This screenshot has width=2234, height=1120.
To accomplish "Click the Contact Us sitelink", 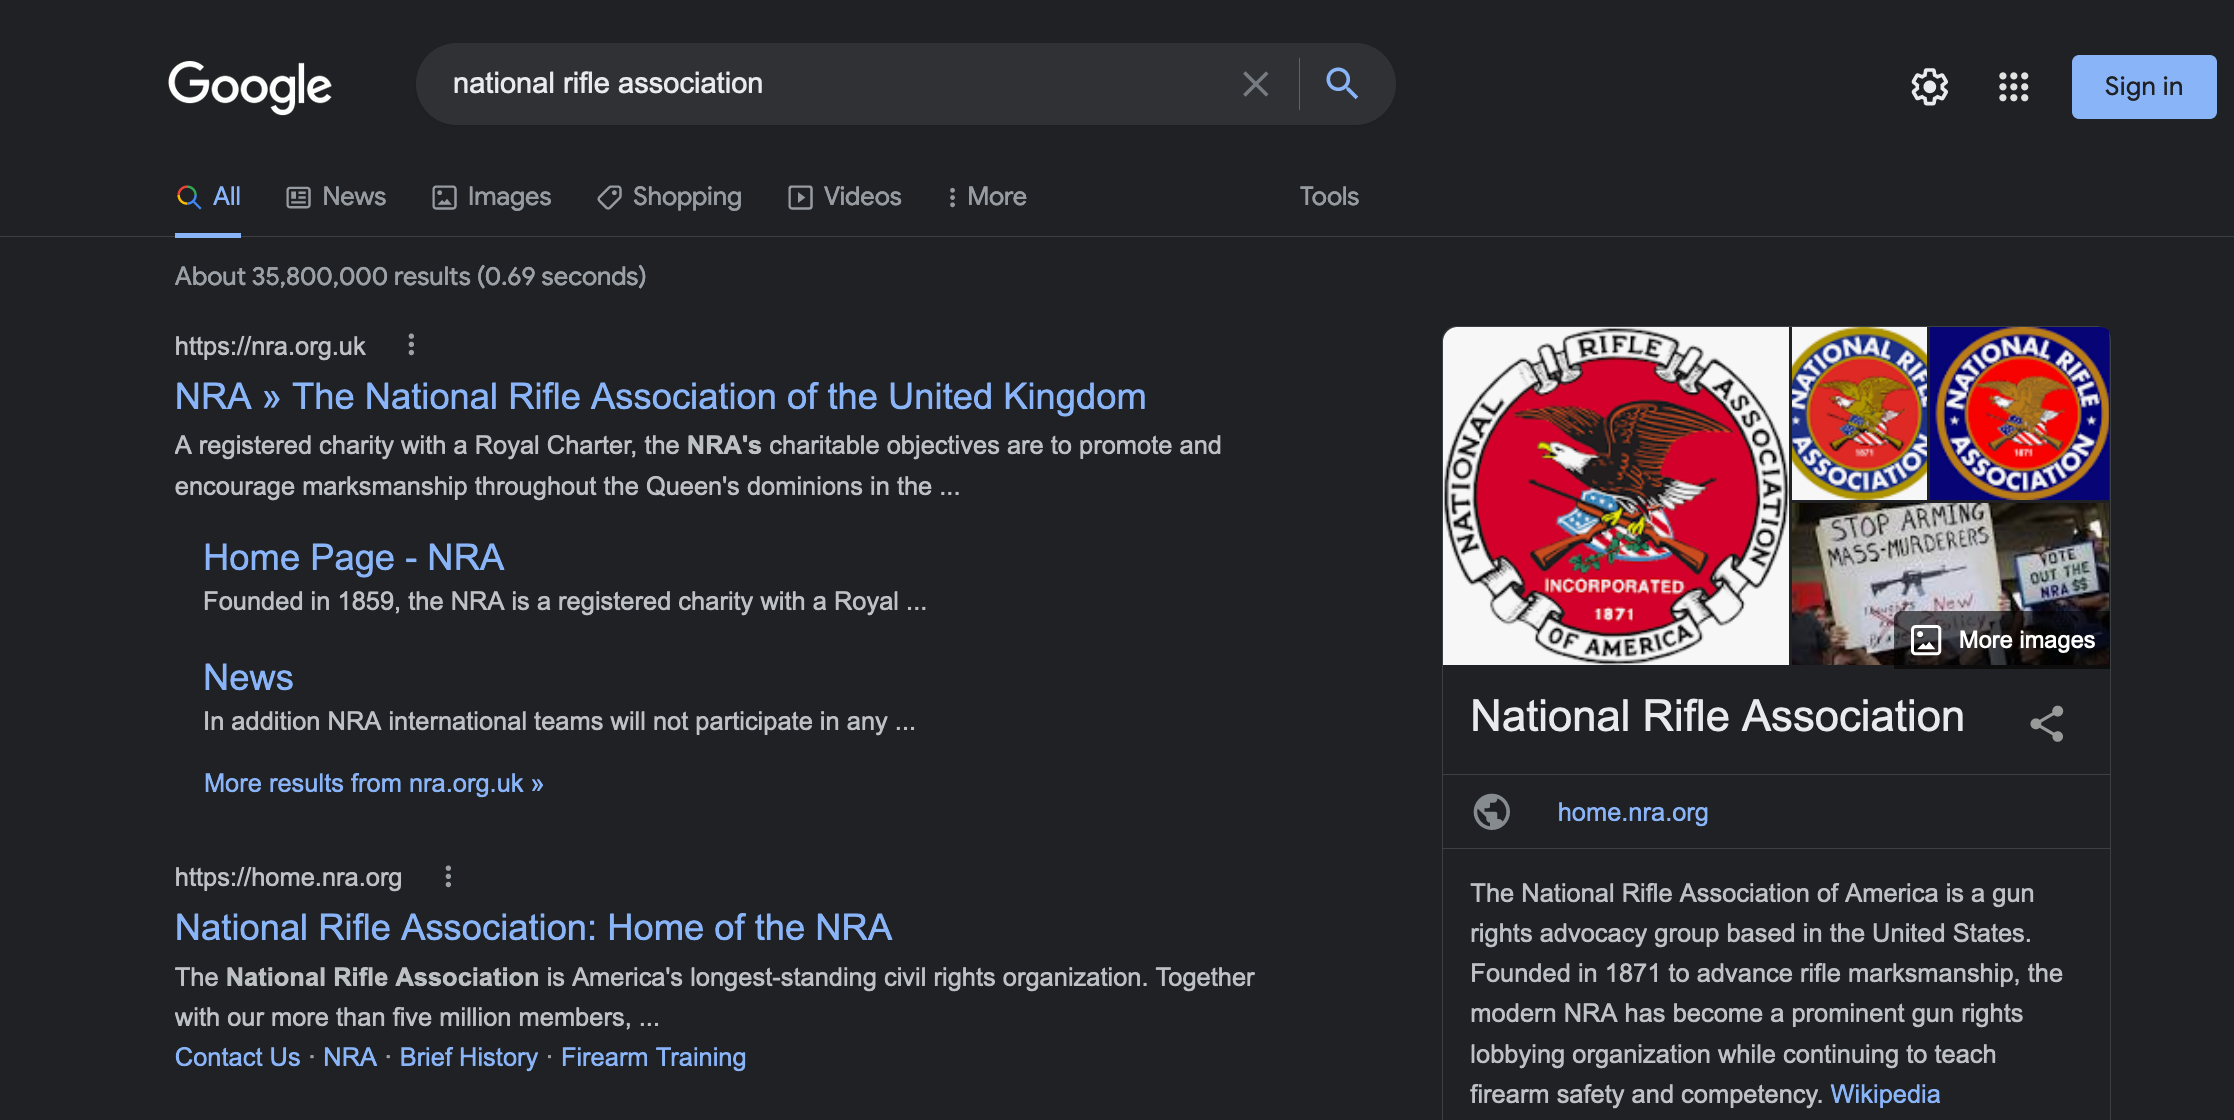I will coord(237,1057).
